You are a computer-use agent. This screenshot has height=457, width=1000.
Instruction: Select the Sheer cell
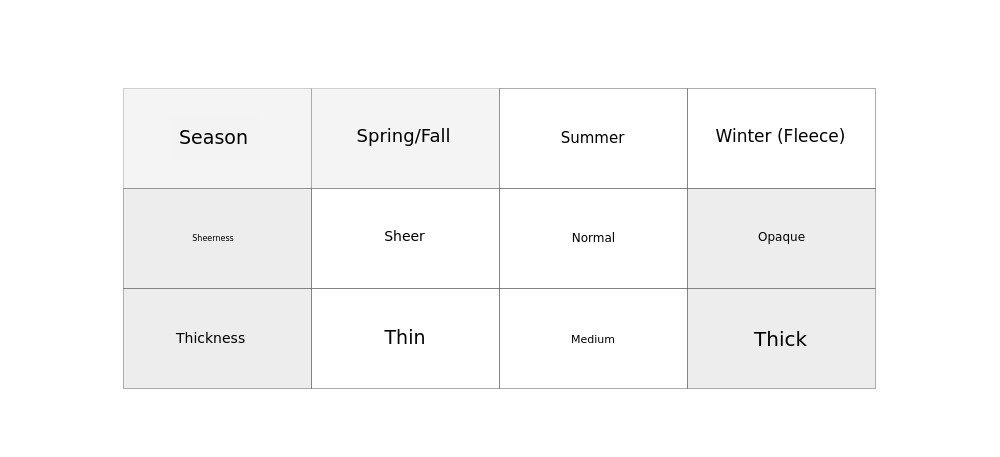point(405,238)
